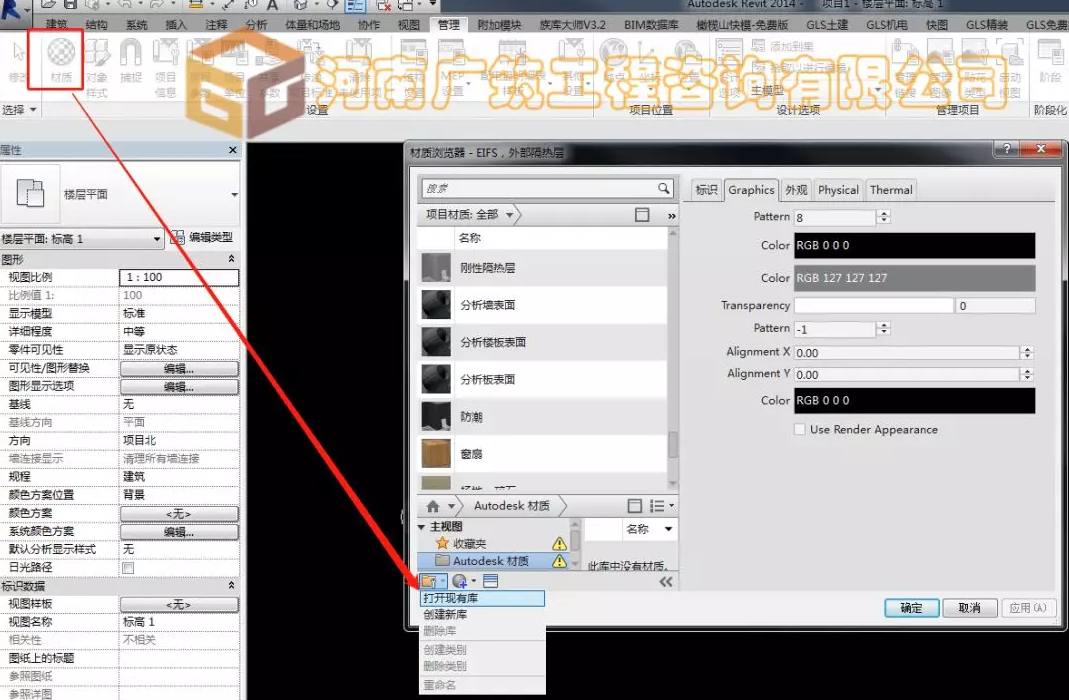1069x700 pixels.
Task: Click the Transparency slider bar
Action: pos(873,305)
